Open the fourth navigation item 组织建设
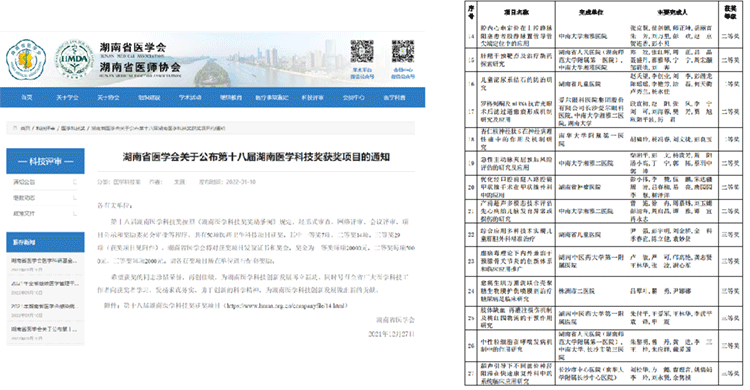 pos(149,98)
